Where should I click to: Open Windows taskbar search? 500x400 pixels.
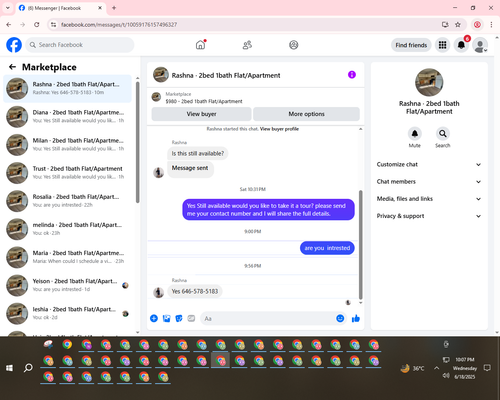coord(28,368)
